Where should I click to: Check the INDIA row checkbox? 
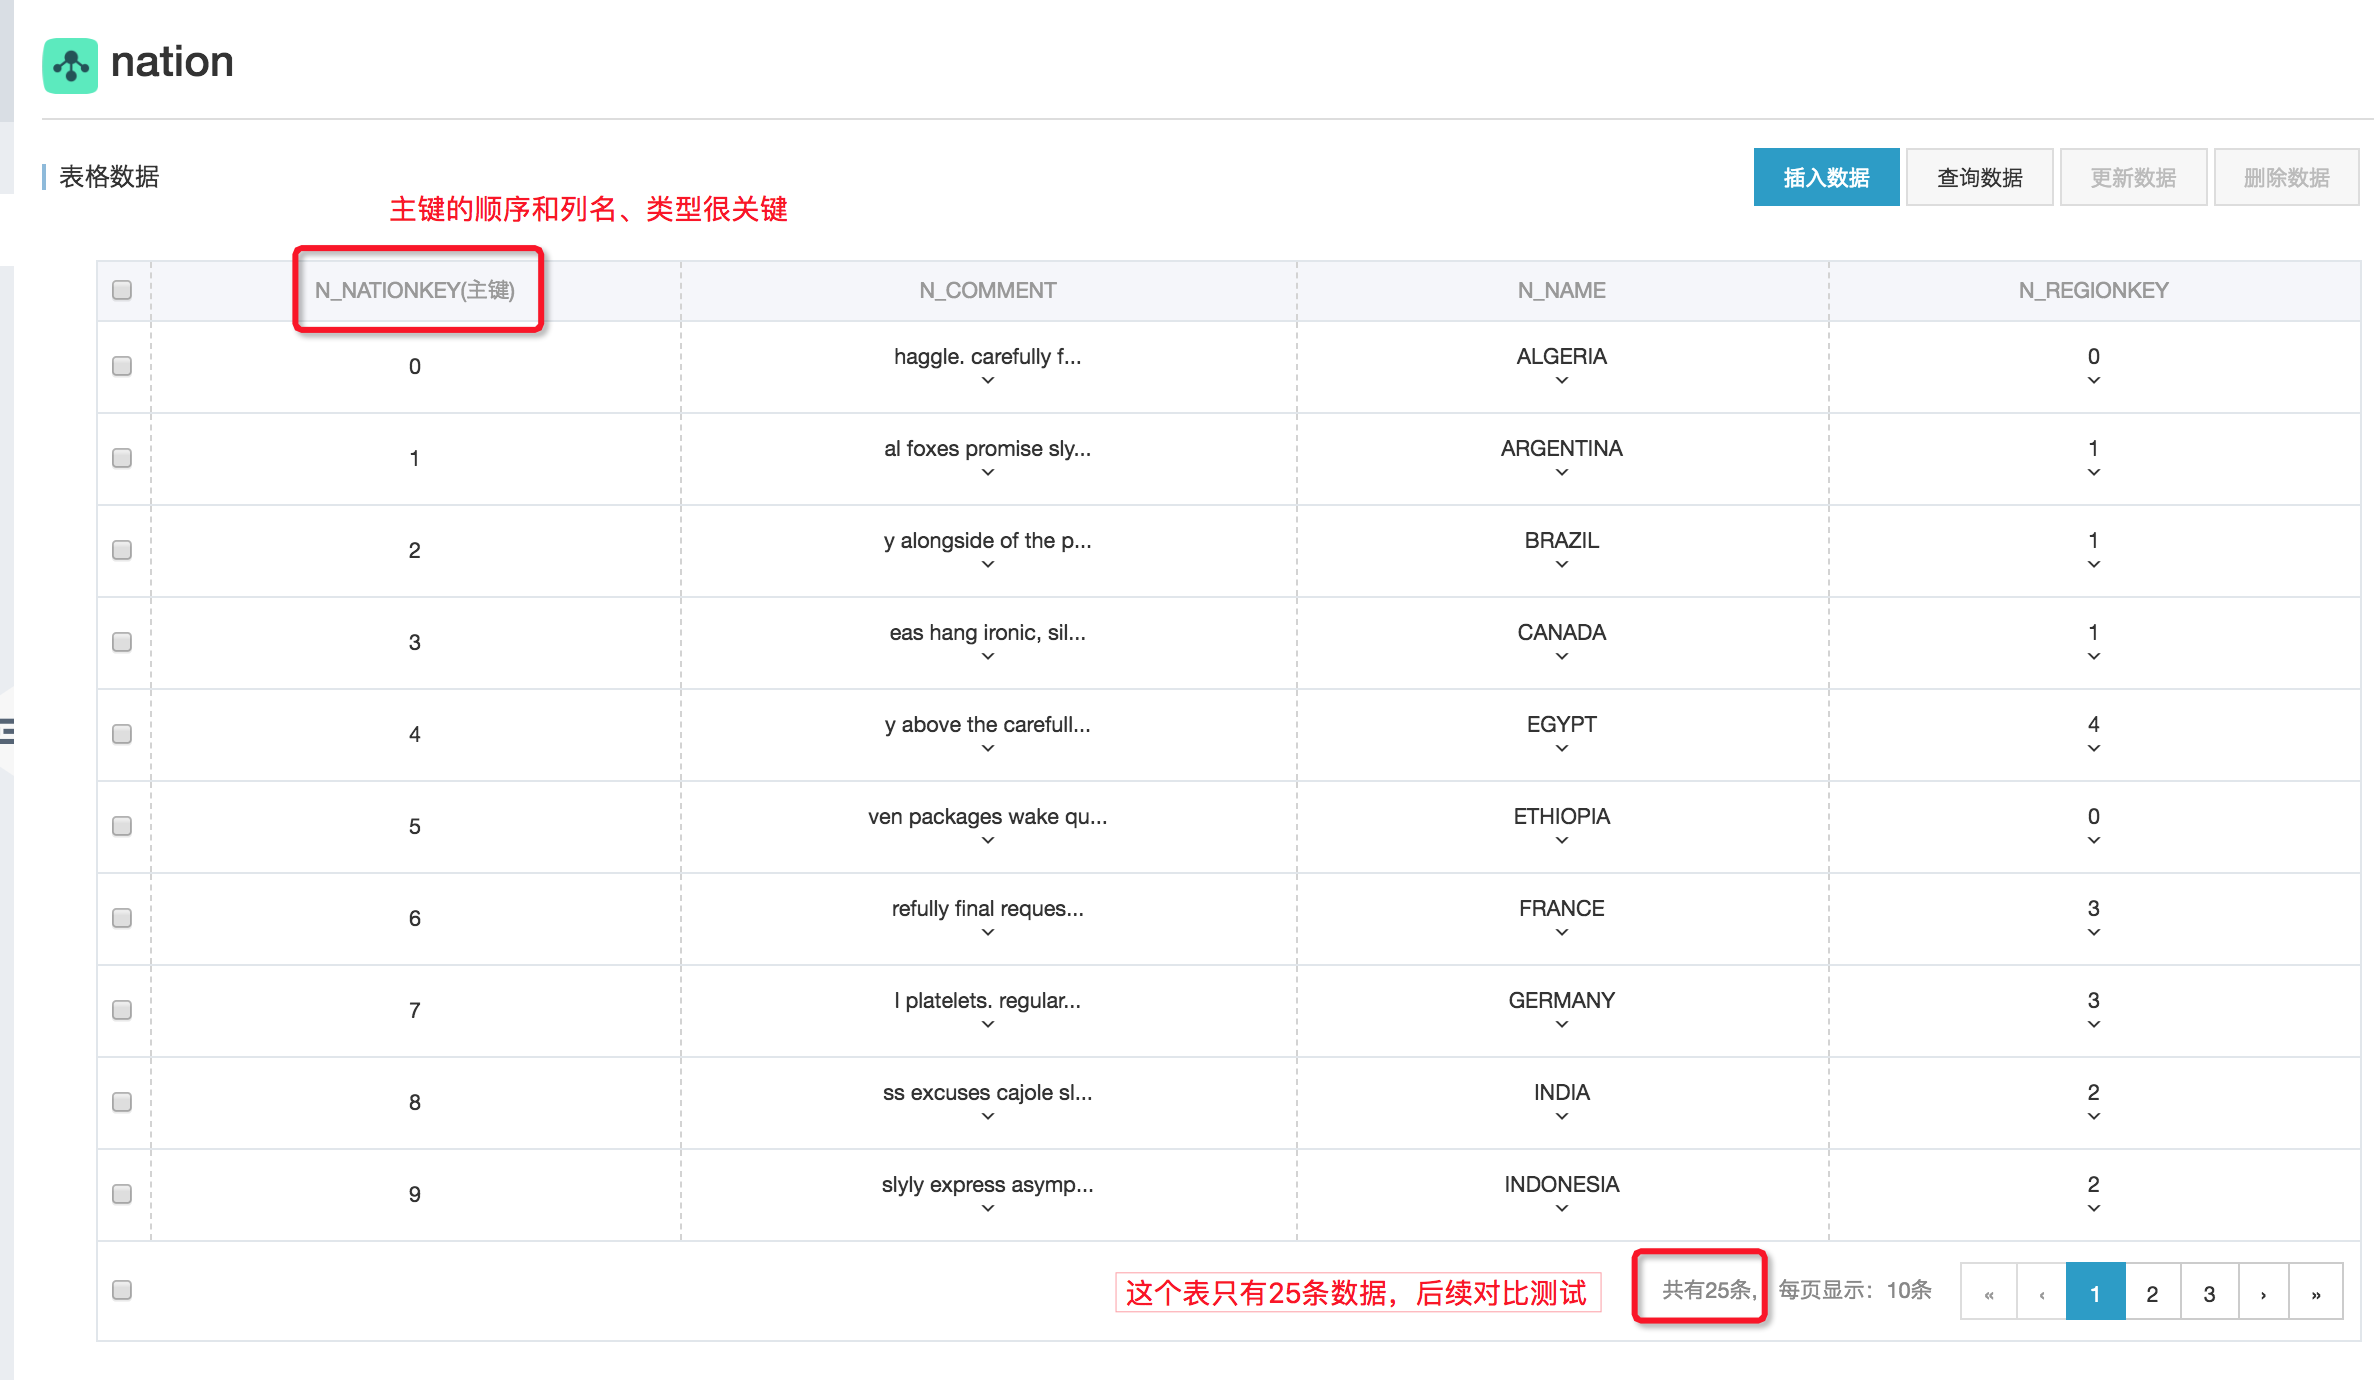pyautogui.click(x=122, y=1102)
